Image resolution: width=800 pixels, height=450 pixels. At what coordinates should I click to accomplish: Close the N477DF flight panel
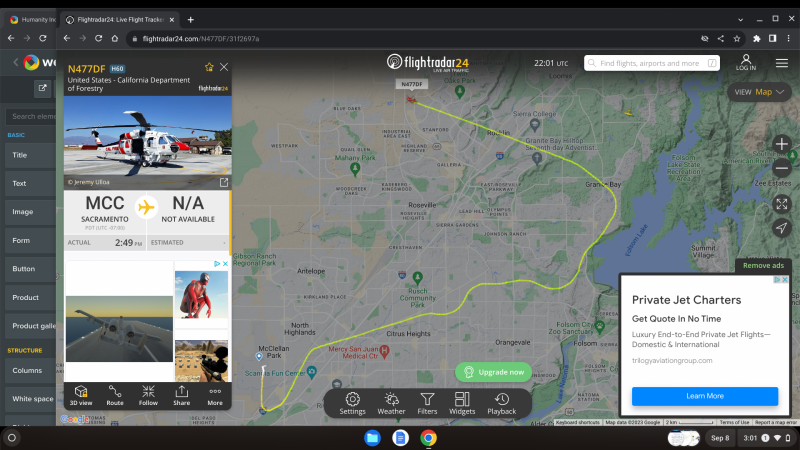224,67
